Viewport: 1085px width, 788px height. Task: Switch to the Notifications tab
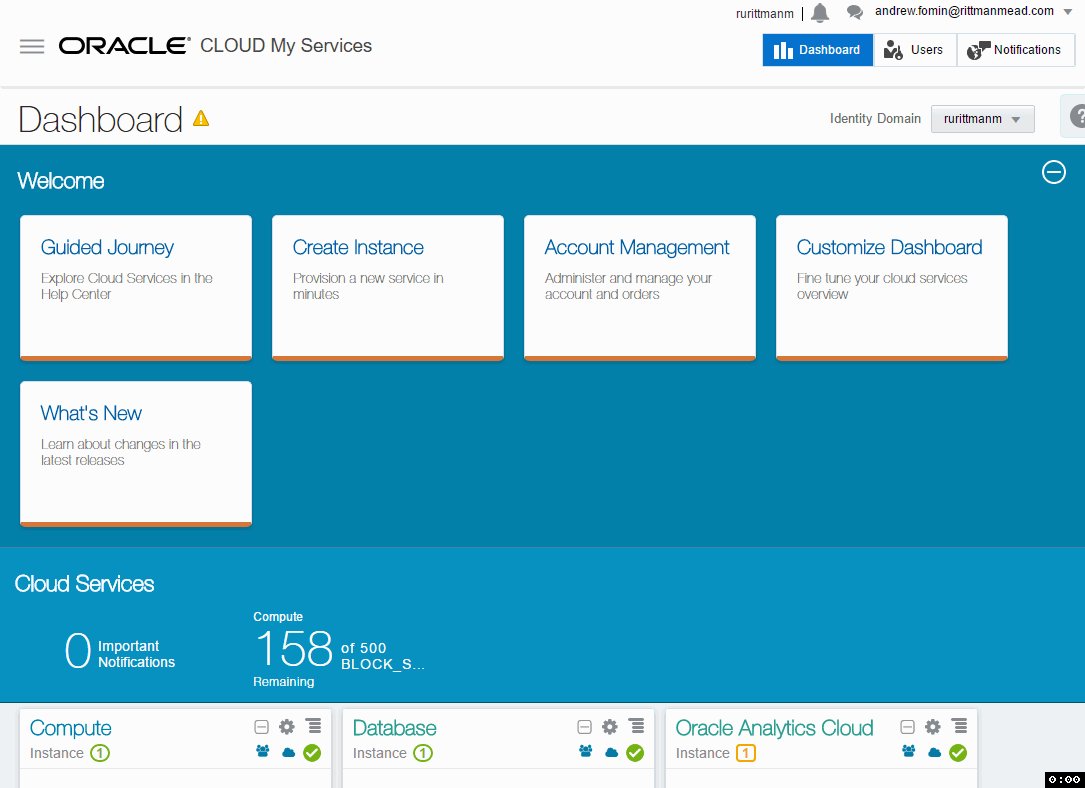point(1015,50)
